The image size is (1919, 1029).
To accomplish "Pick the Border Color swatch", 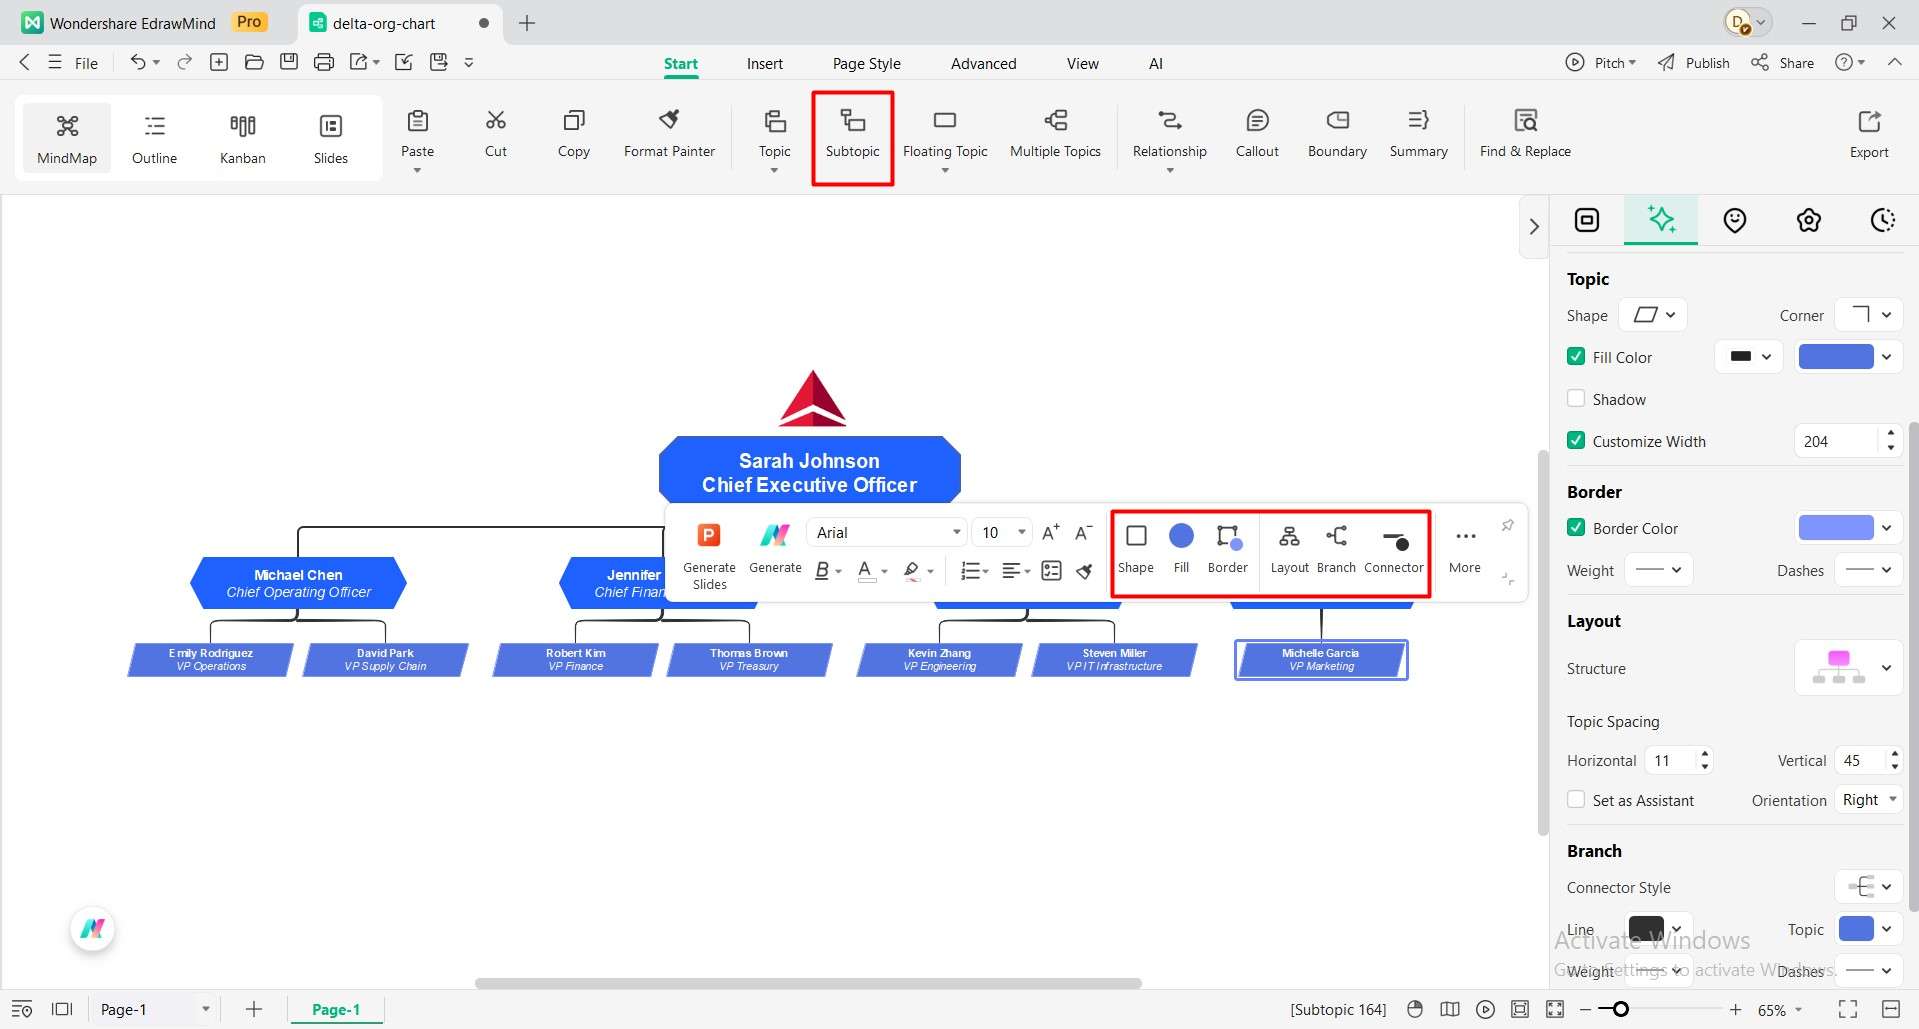I will (1836, 528).
